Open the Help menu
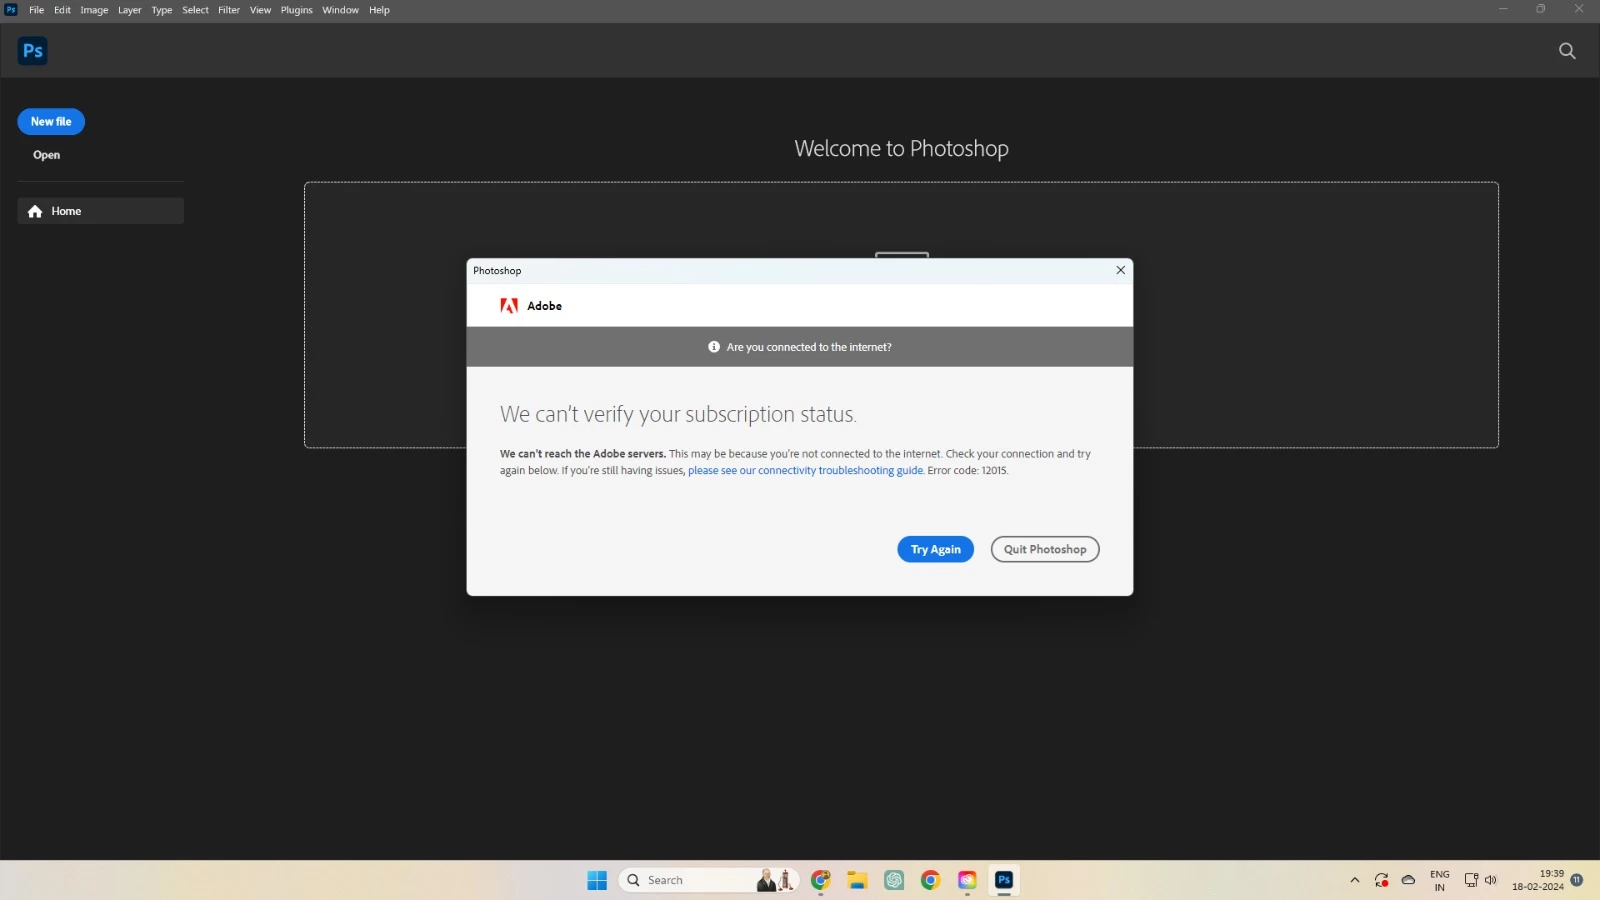Image resolution: width=1600 pixels, height=900 pixels. 379,10
